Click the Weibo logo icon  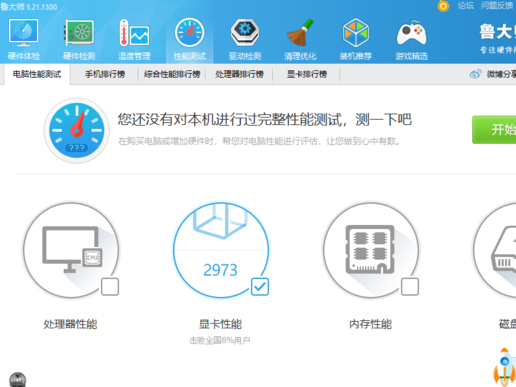point(476,74)
